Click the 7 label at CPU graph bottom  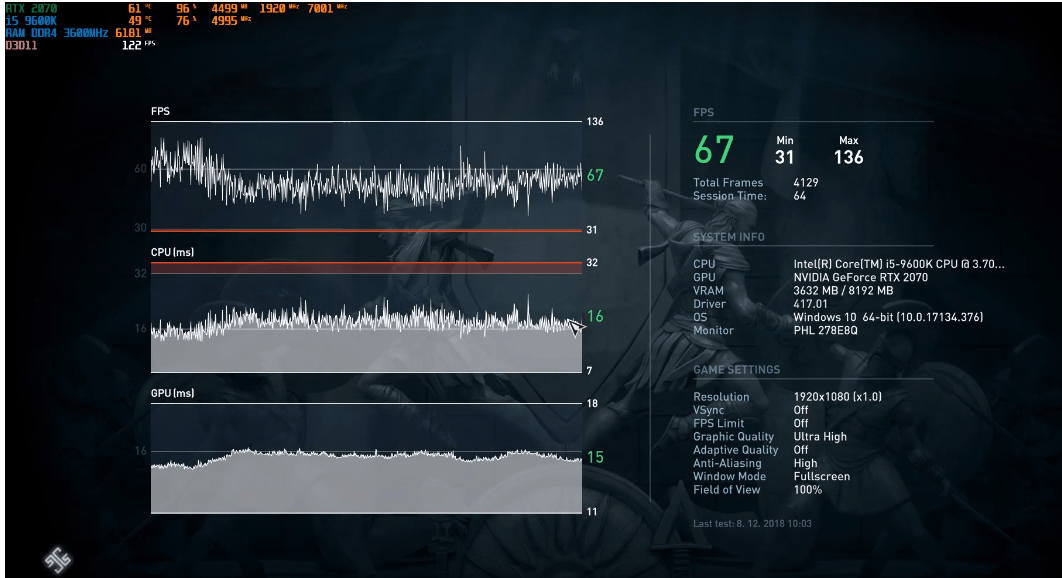coord(589,371)
